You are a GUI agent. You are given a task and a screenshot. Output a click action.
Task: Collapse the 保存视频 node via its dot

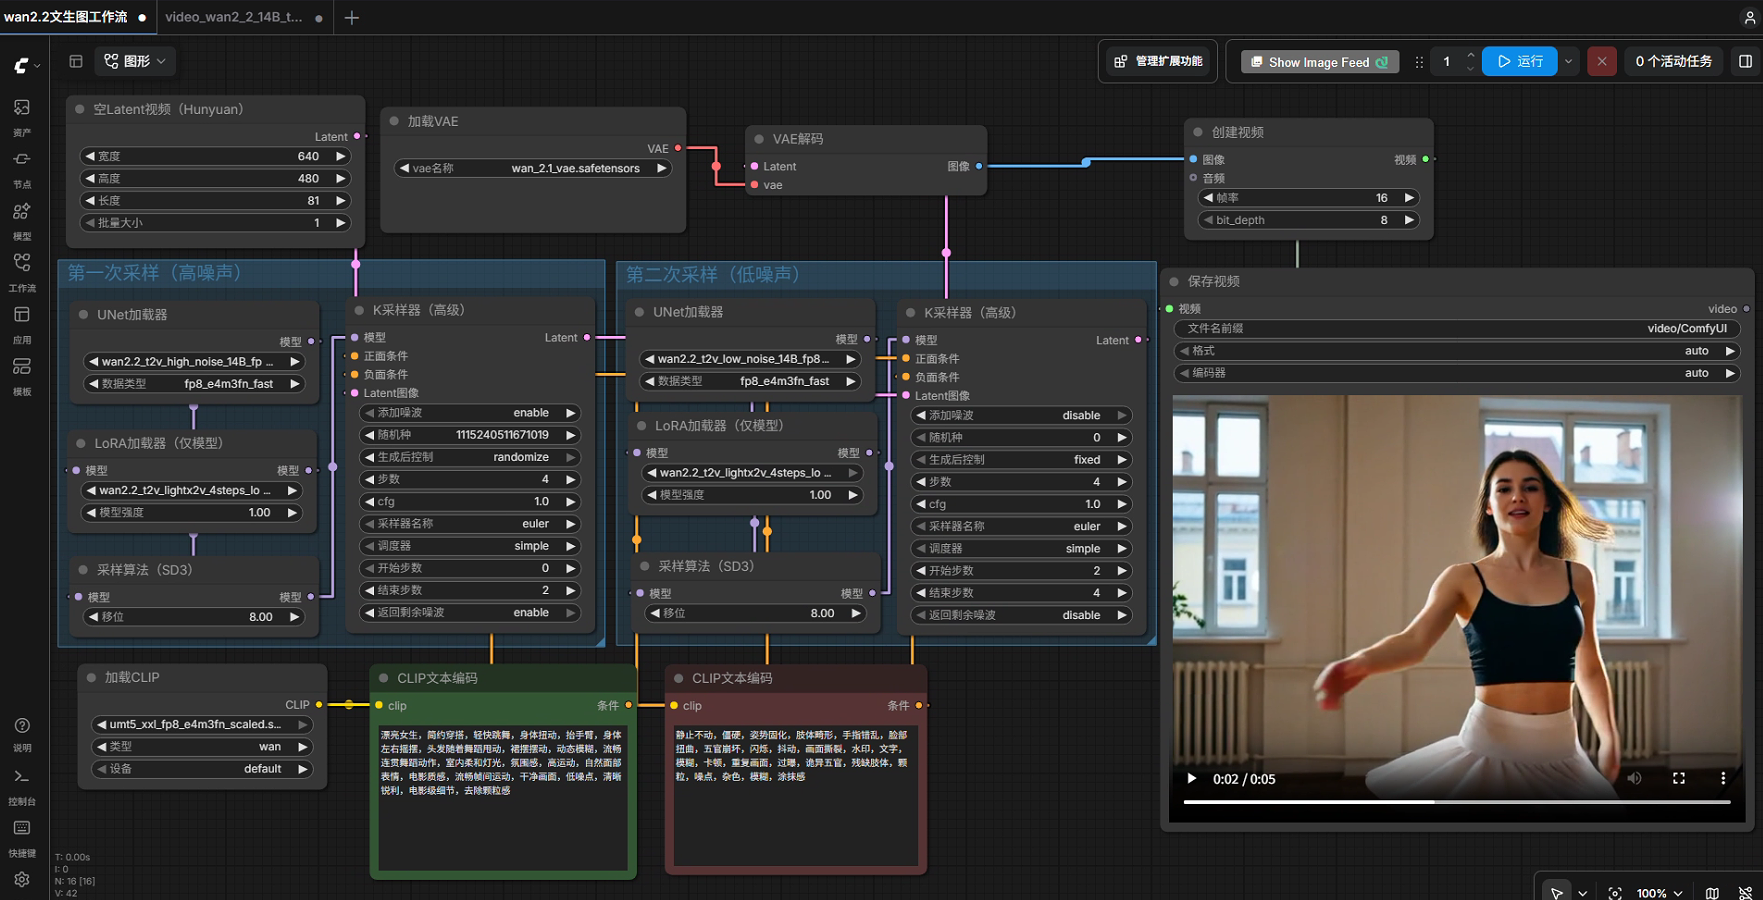tap(1174, 281)
